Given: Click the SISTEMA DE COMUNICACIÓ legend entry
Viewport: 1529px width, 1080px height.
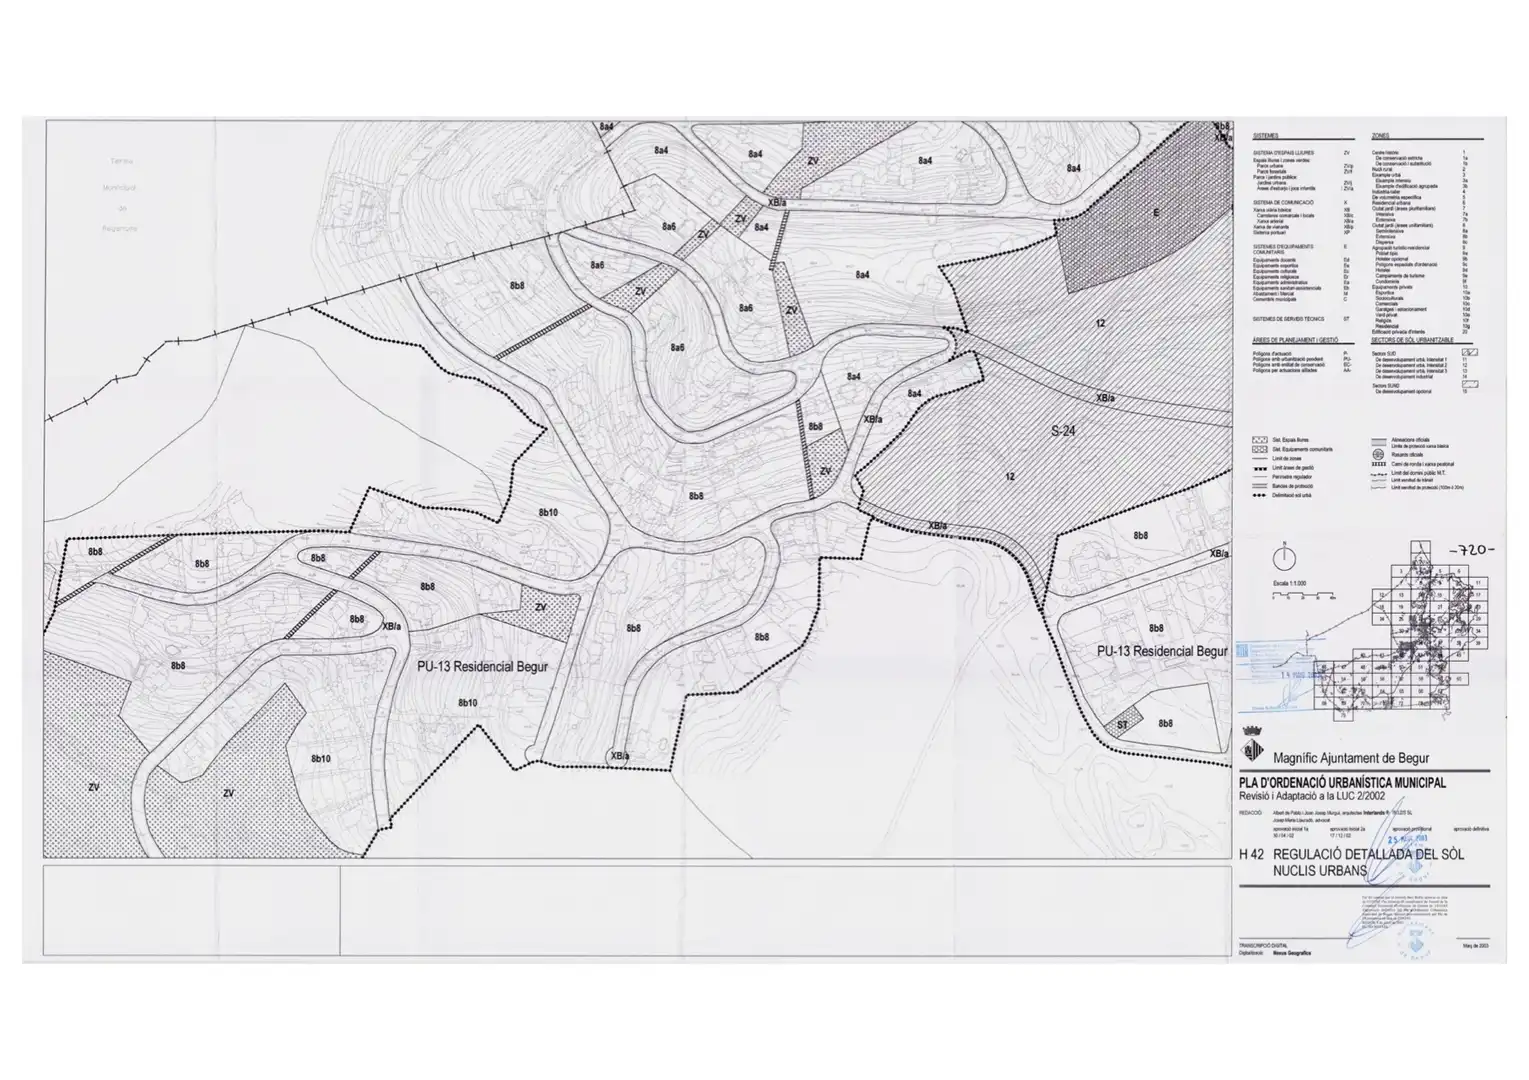Looking at the screenshot, I should click(x=1286, y=203).
